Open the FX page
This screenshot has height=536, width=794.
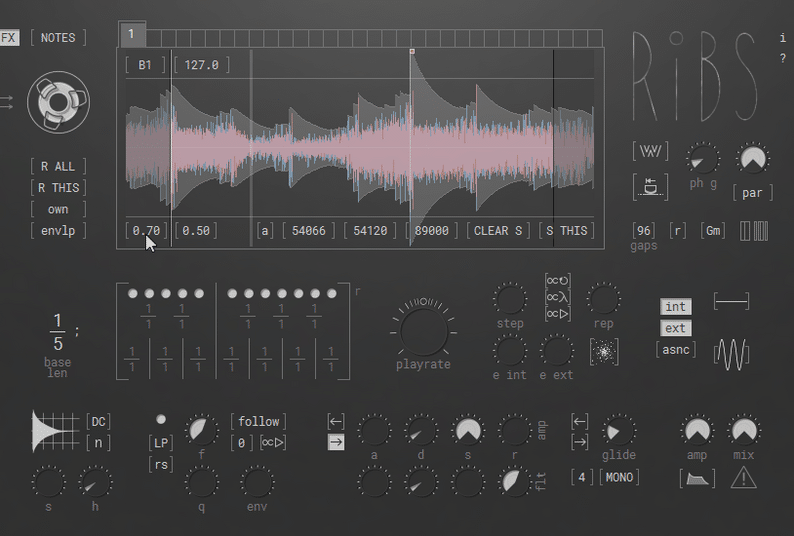click(9, 38)
